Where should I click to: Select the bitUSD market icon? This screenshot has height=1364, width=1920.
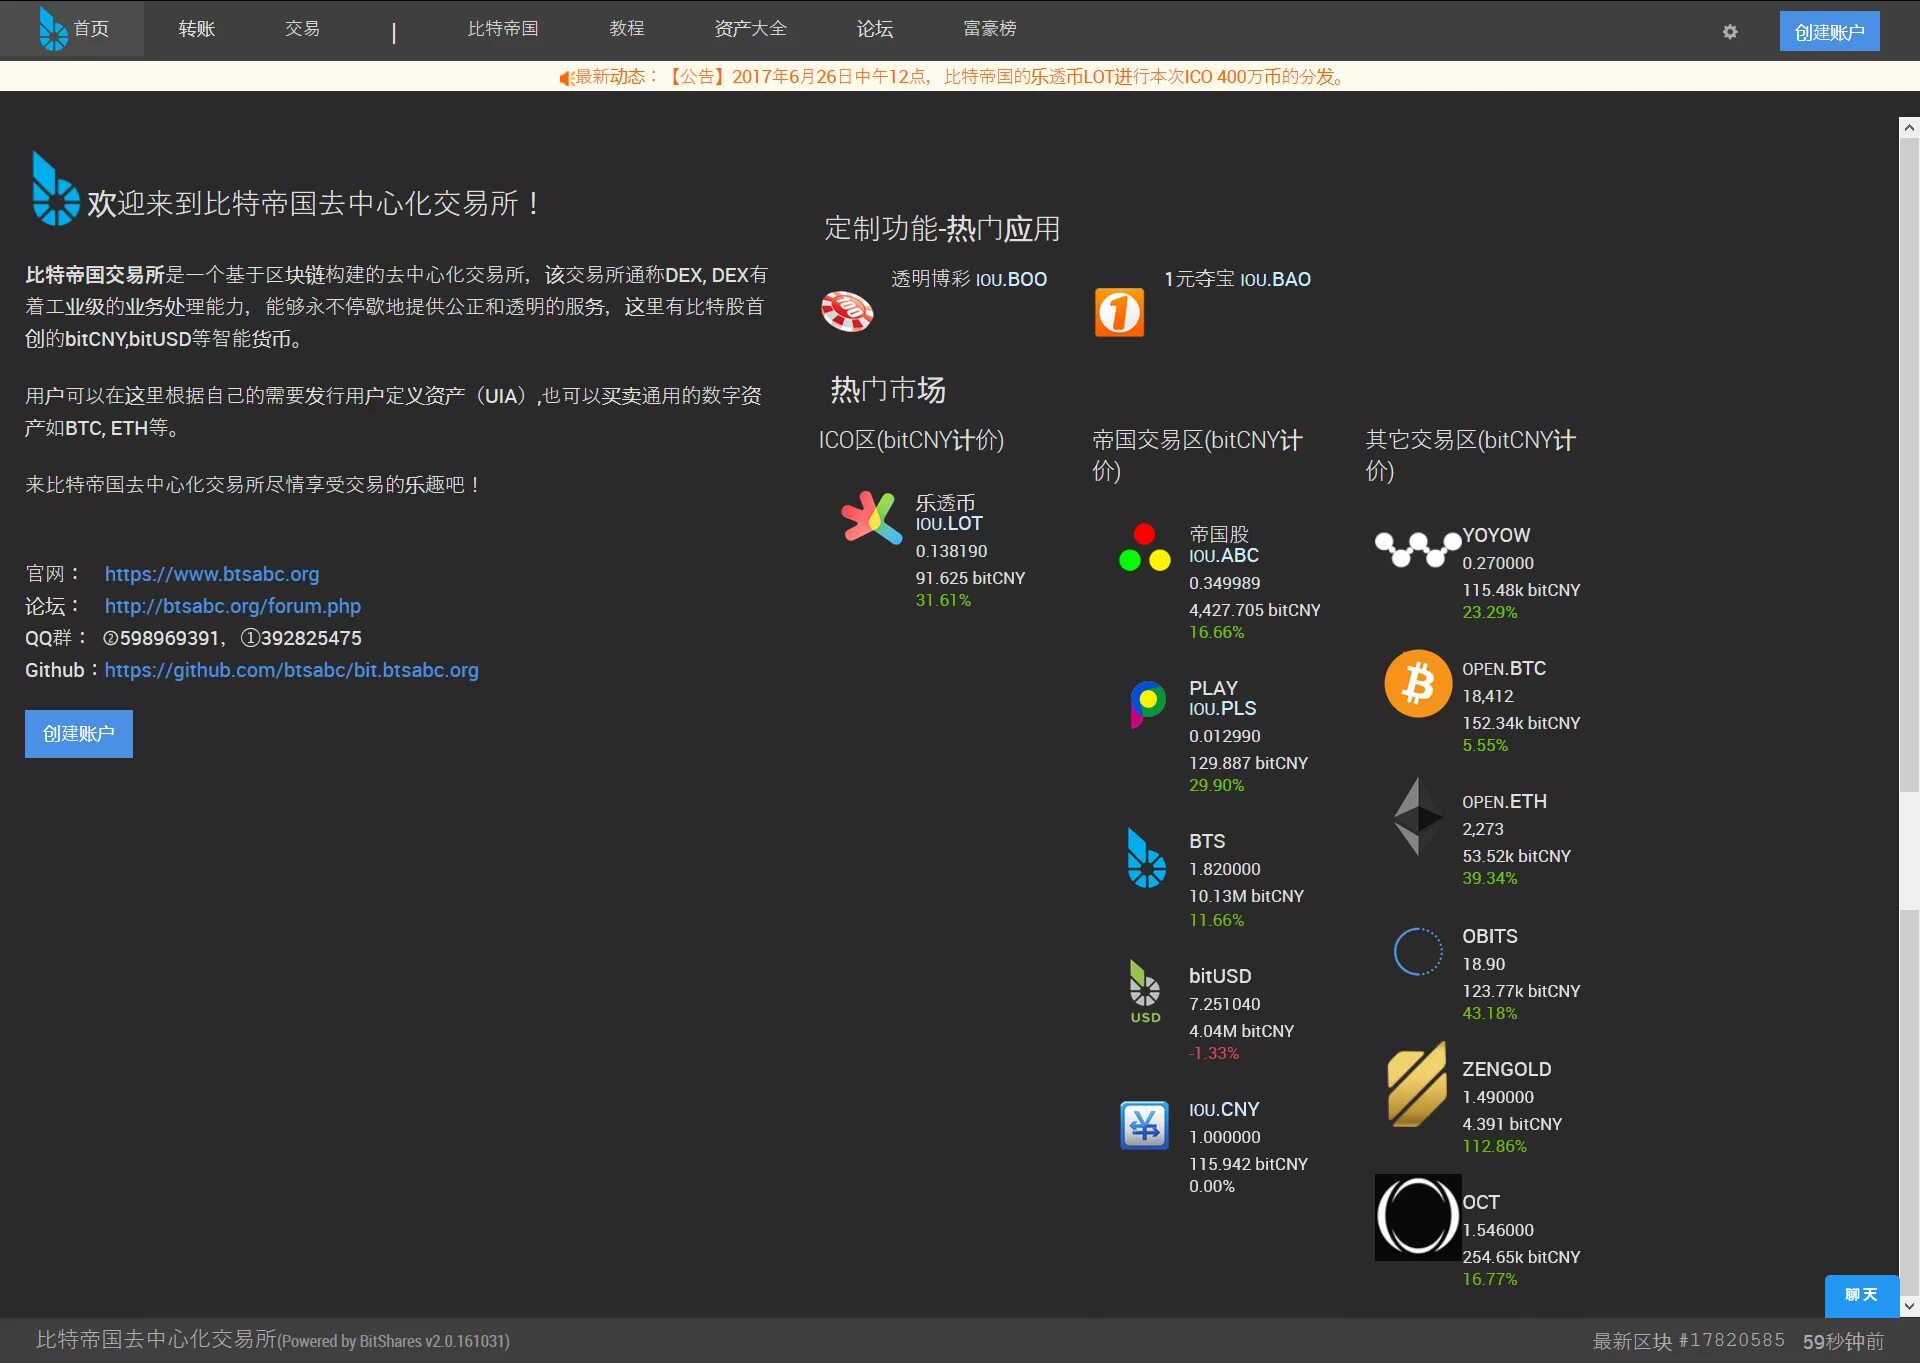pyautogui.click(x=1145, y=991)
